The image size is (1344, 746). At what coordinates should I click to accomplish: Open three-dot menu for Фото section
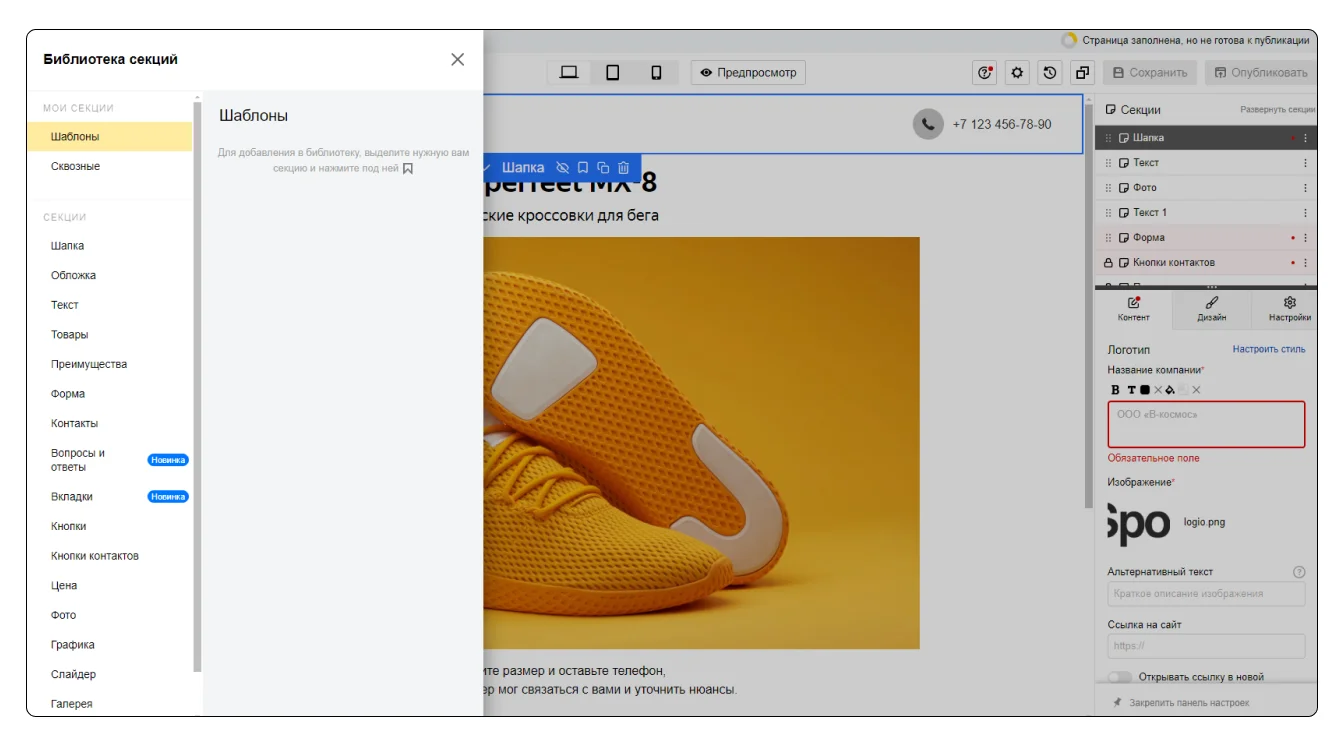tap(1305, 188)
